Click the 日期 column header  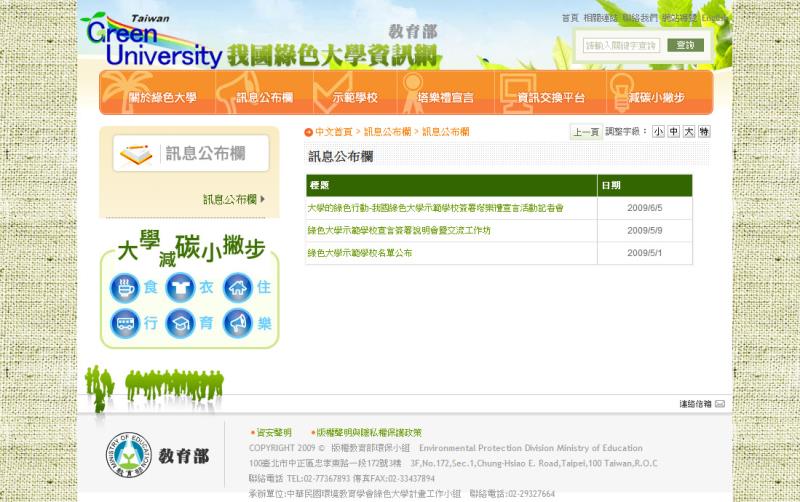coord(645,185)
